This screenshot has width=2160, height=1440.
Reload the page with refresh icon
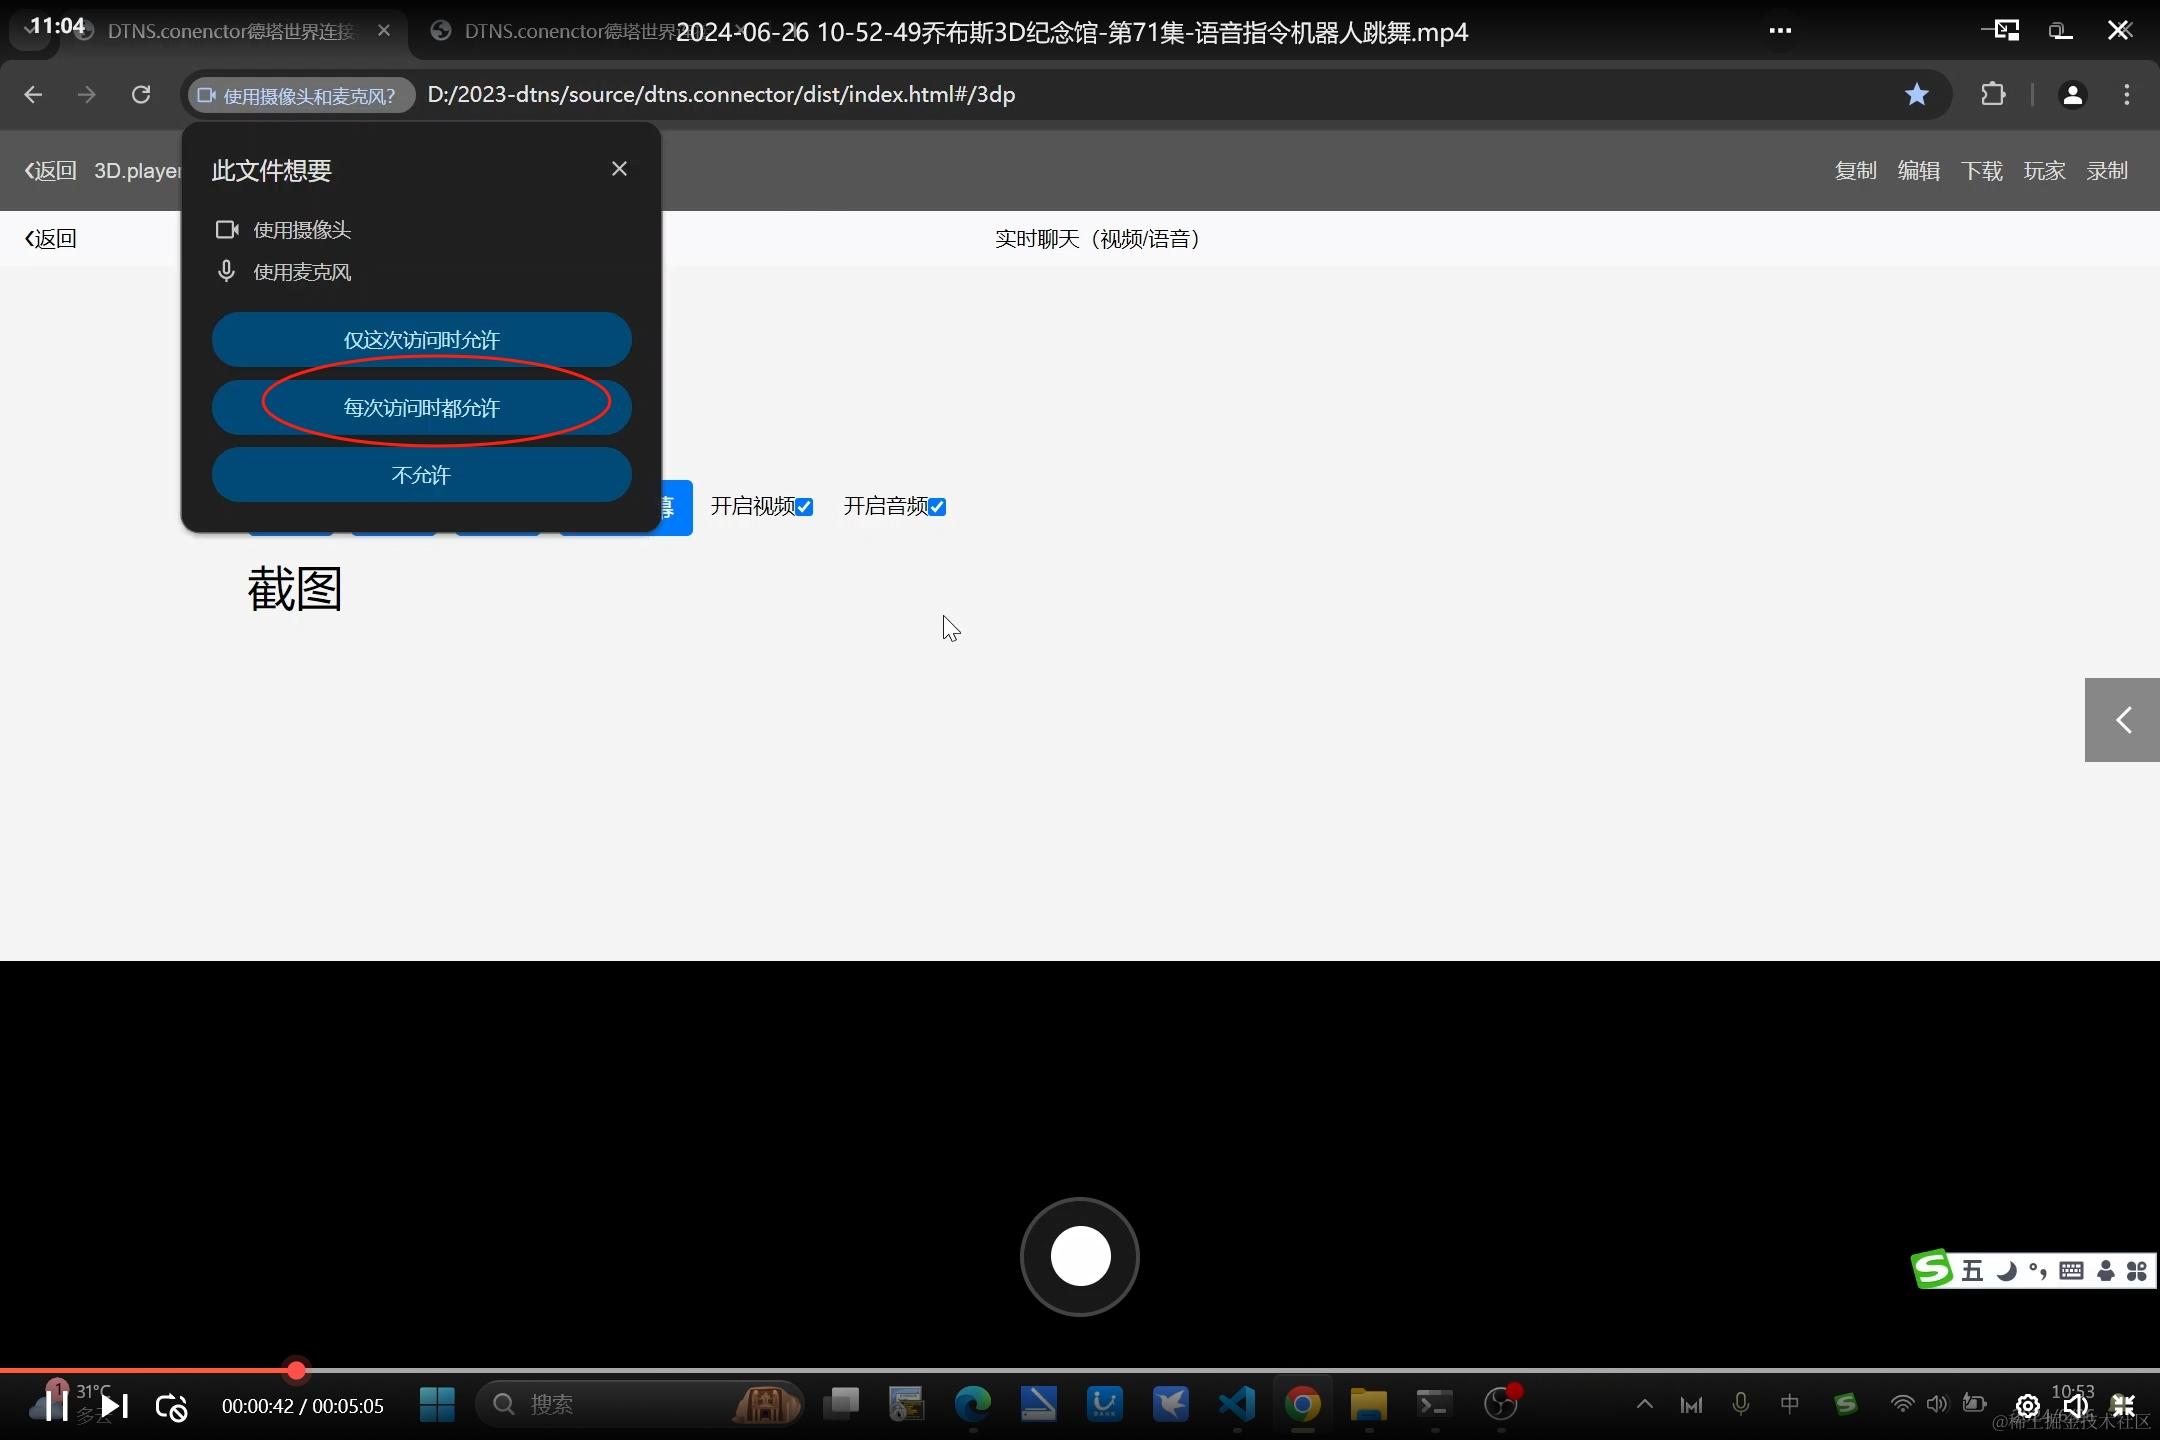pos(141,94)
